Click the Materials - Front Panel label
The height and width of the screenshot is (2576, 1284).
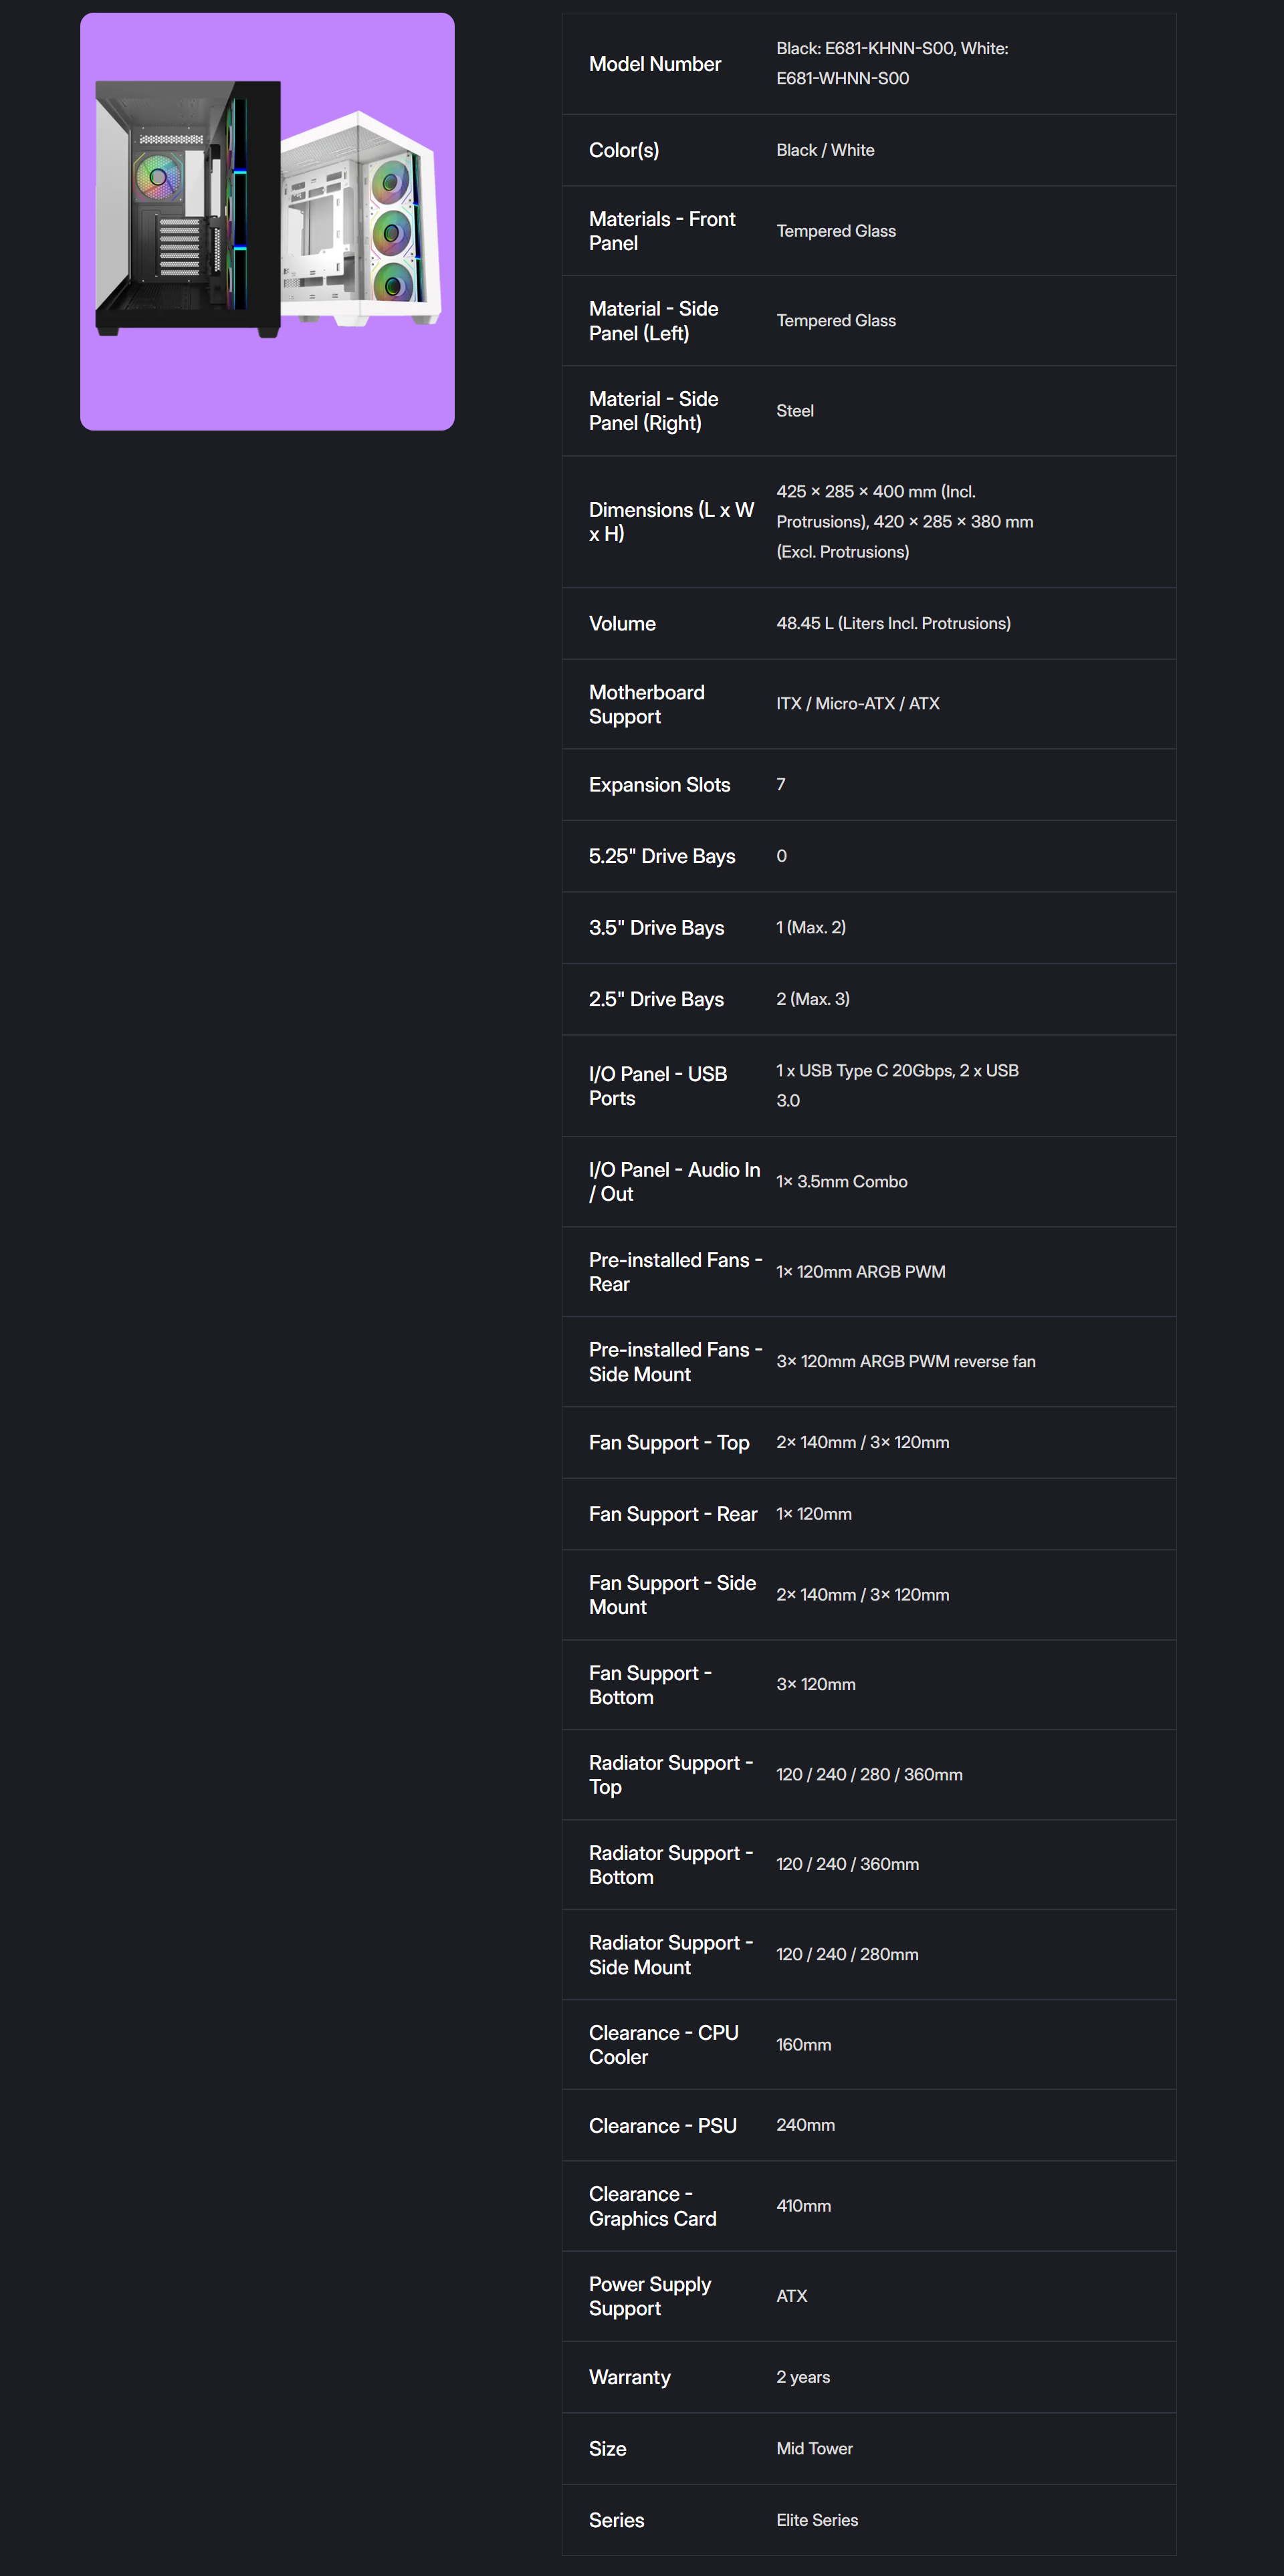pos(661,231)
